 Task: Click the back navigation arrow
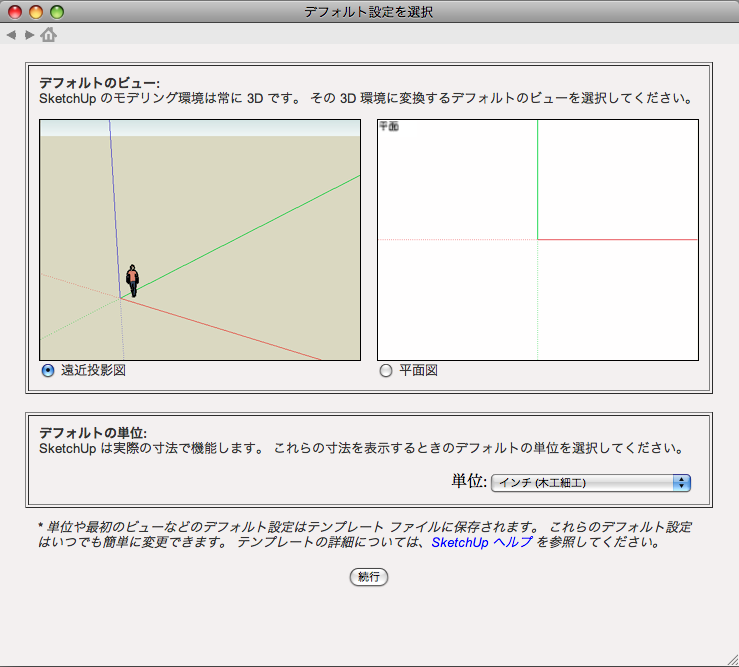[11, 35]
